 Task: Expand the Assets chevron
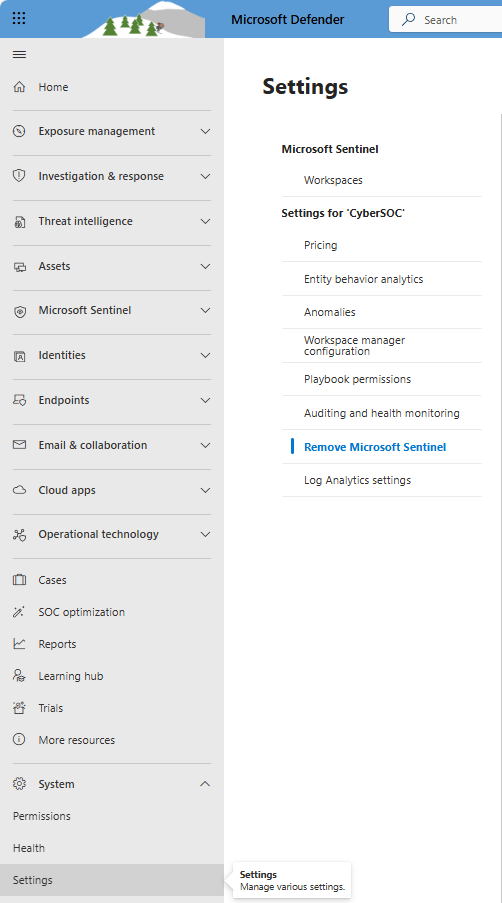[205, 266]
